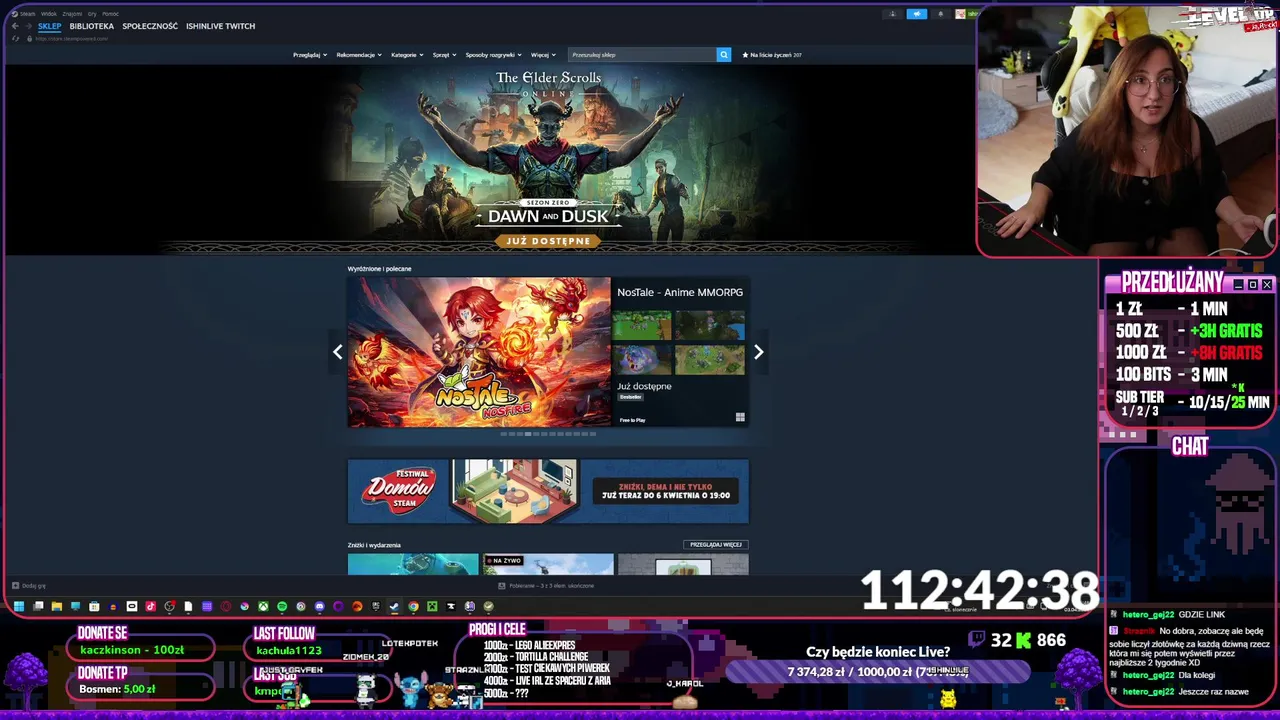Open the ISHINLIVE TWITCH profile tab
Screen dimensions: 1280x720
pyautogui.click(x=220, y=26)
